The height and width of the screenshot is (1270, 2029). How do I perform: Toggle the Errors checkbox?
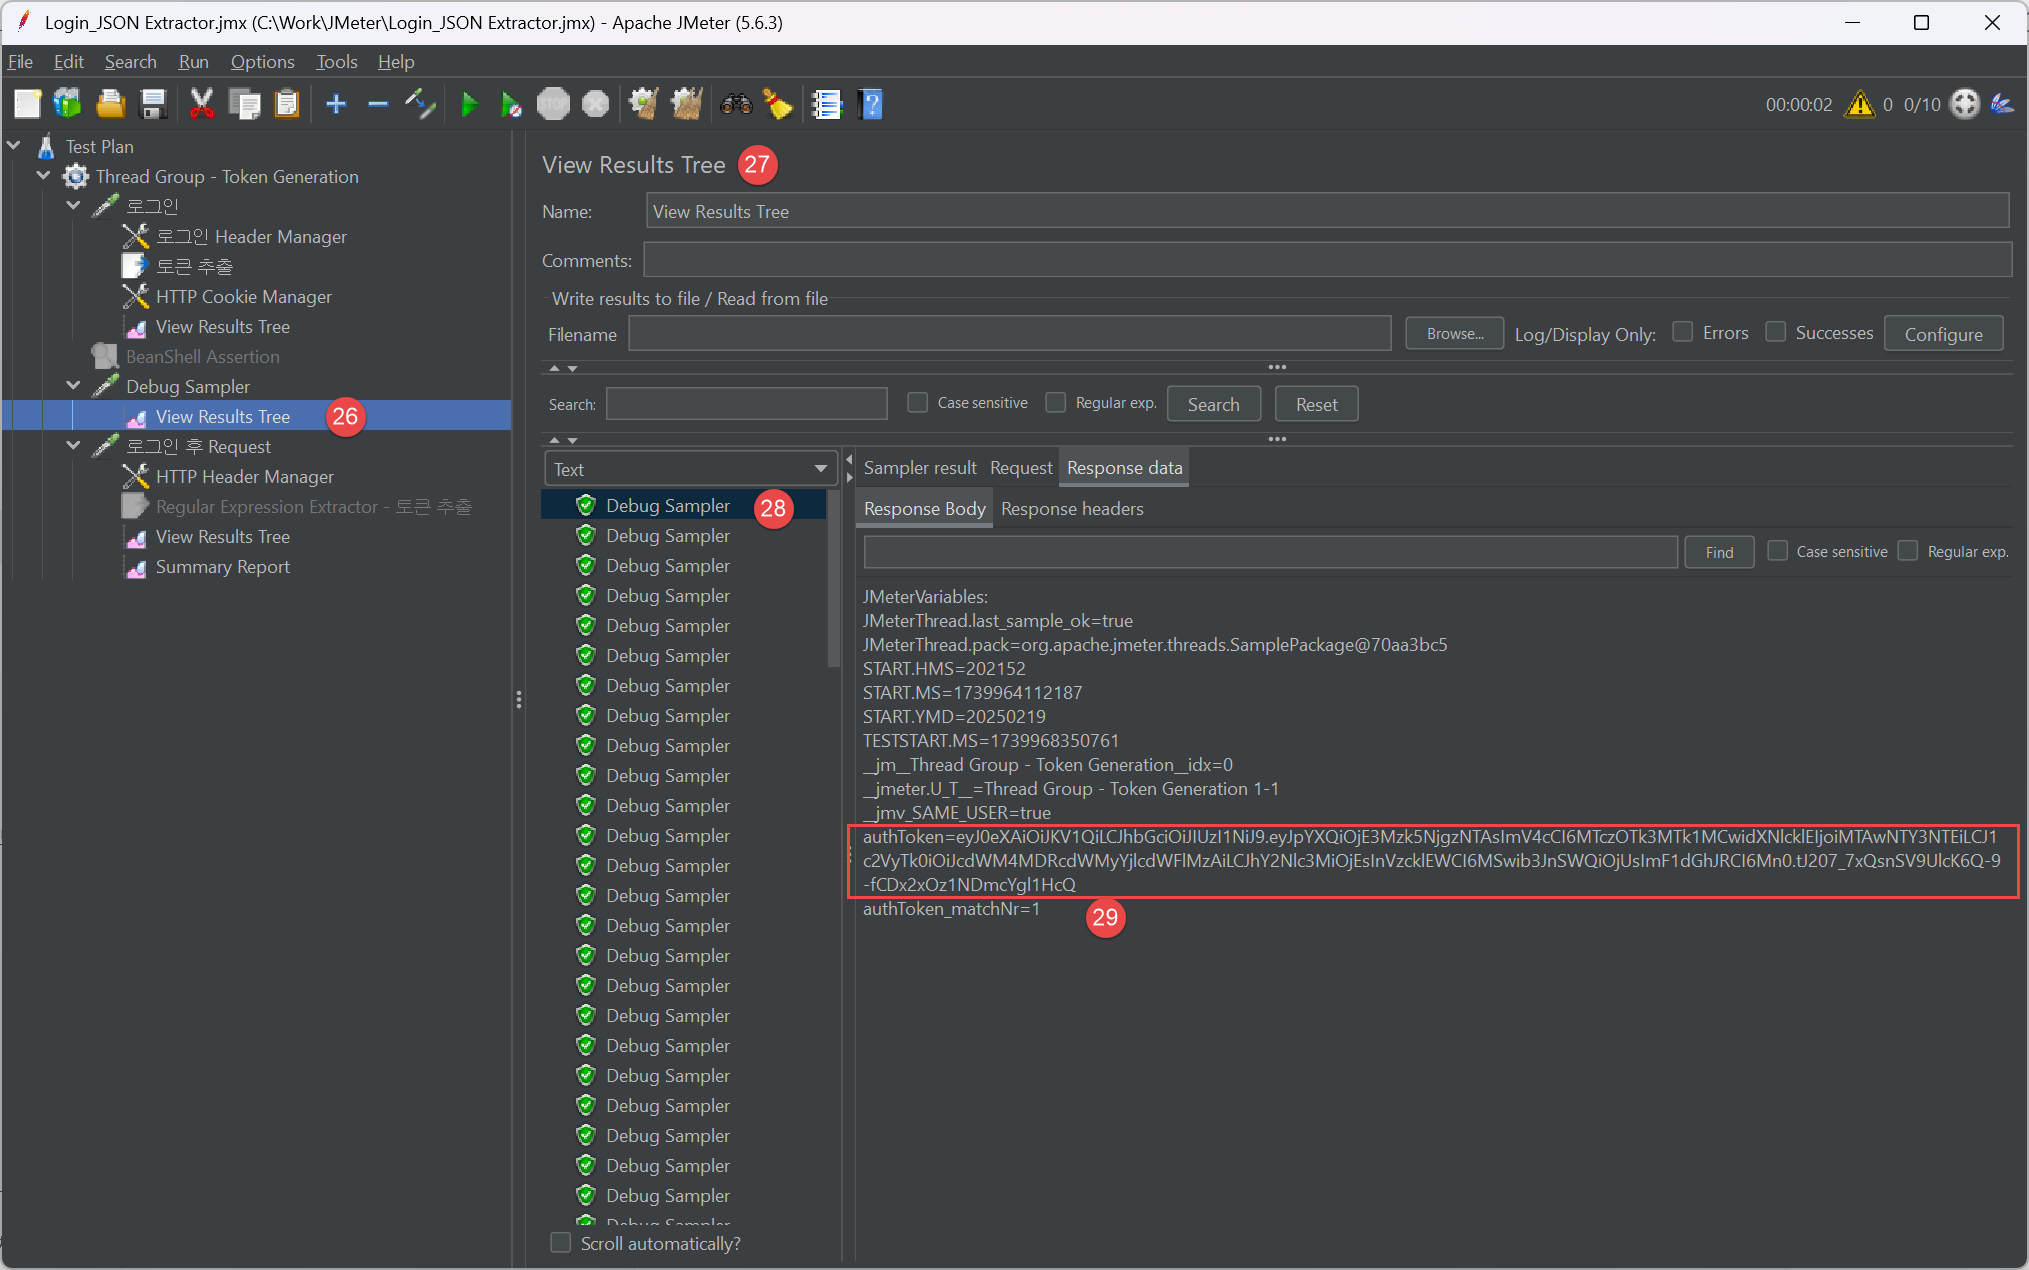(x=1683, y=332)
